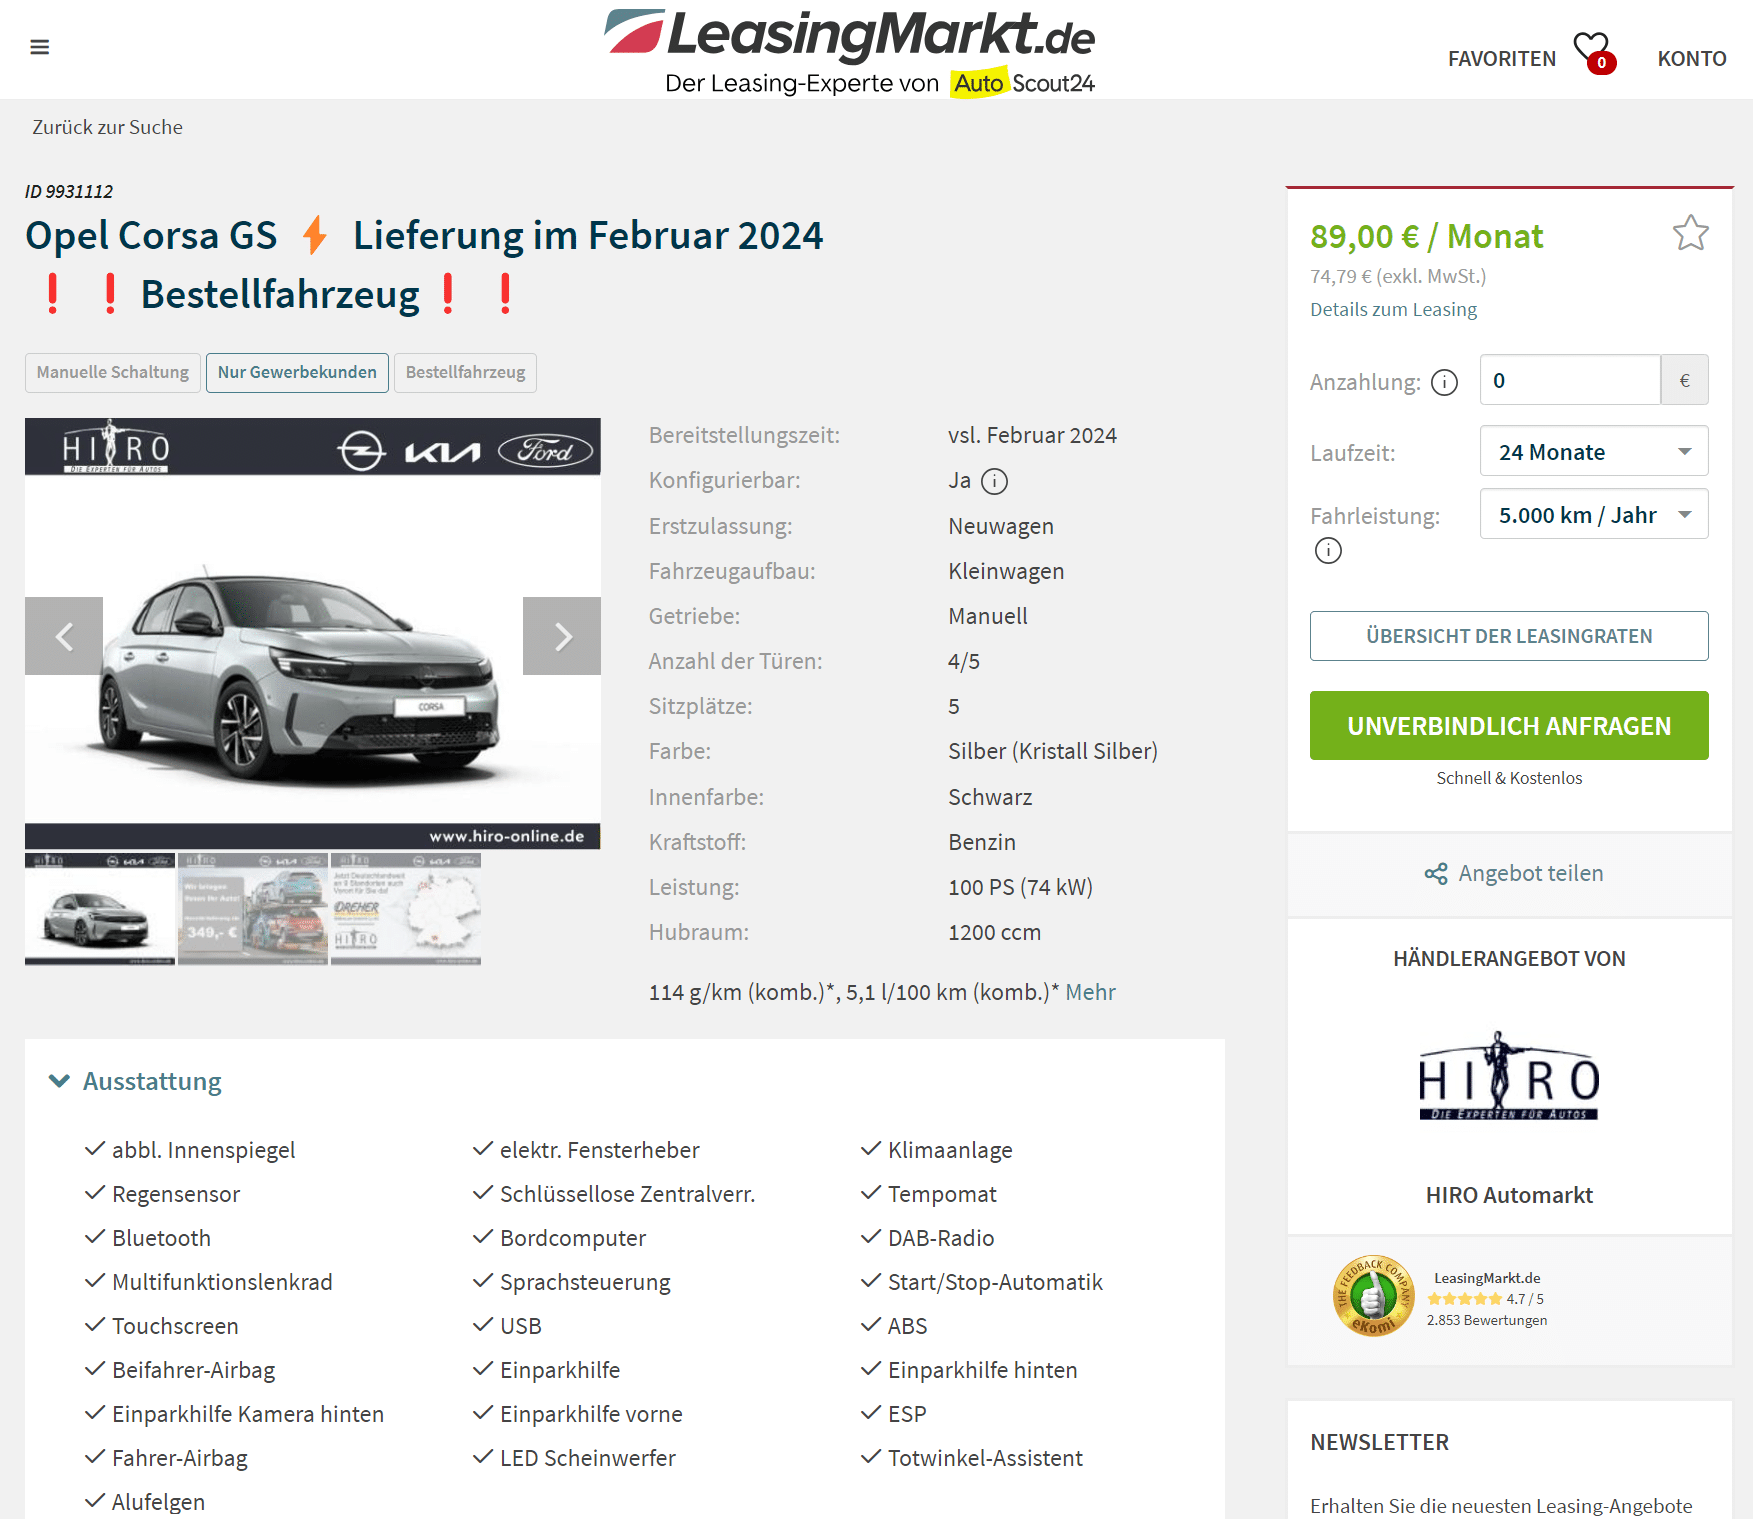Show info icon next to Konfigurierbar Ja
The image size is (1753, 1519).
click(994, 482)
